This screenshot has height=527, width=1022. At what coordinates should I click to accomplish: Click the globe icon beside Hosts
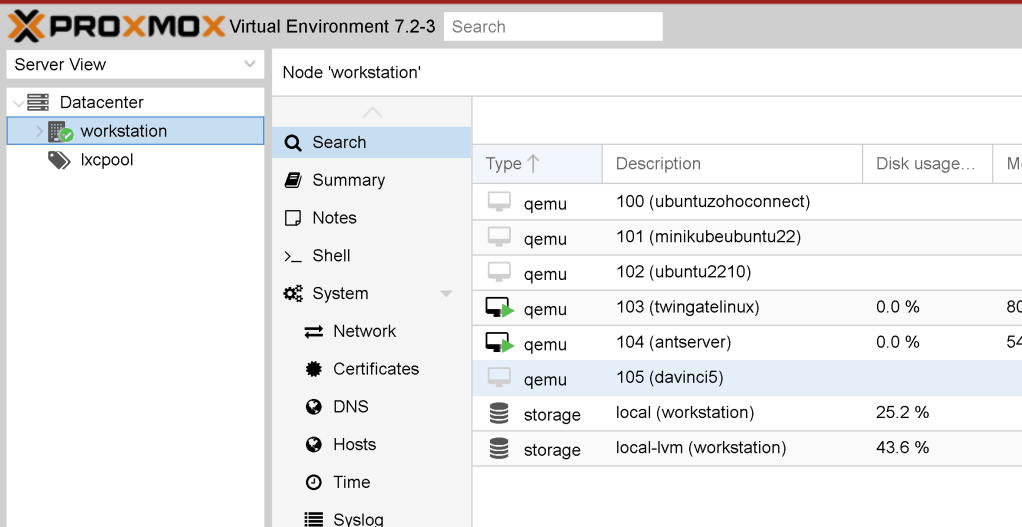(314, 445)
